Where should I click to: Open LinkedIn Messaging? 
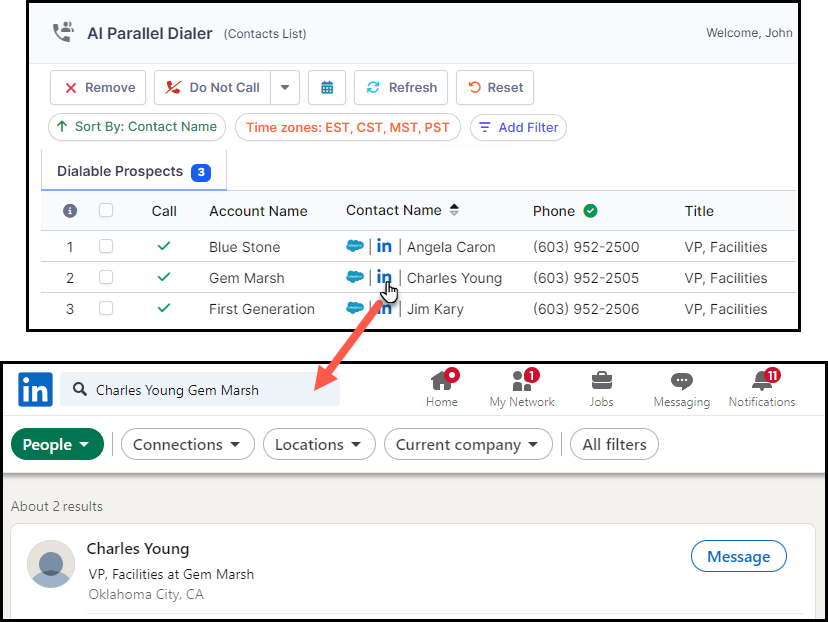coord(682,389)
